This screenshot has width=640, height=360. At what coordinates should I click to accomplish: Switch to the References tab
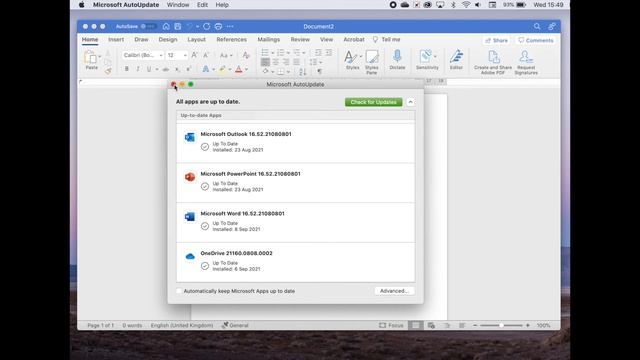pyautogui.click(x=231, y=40)
